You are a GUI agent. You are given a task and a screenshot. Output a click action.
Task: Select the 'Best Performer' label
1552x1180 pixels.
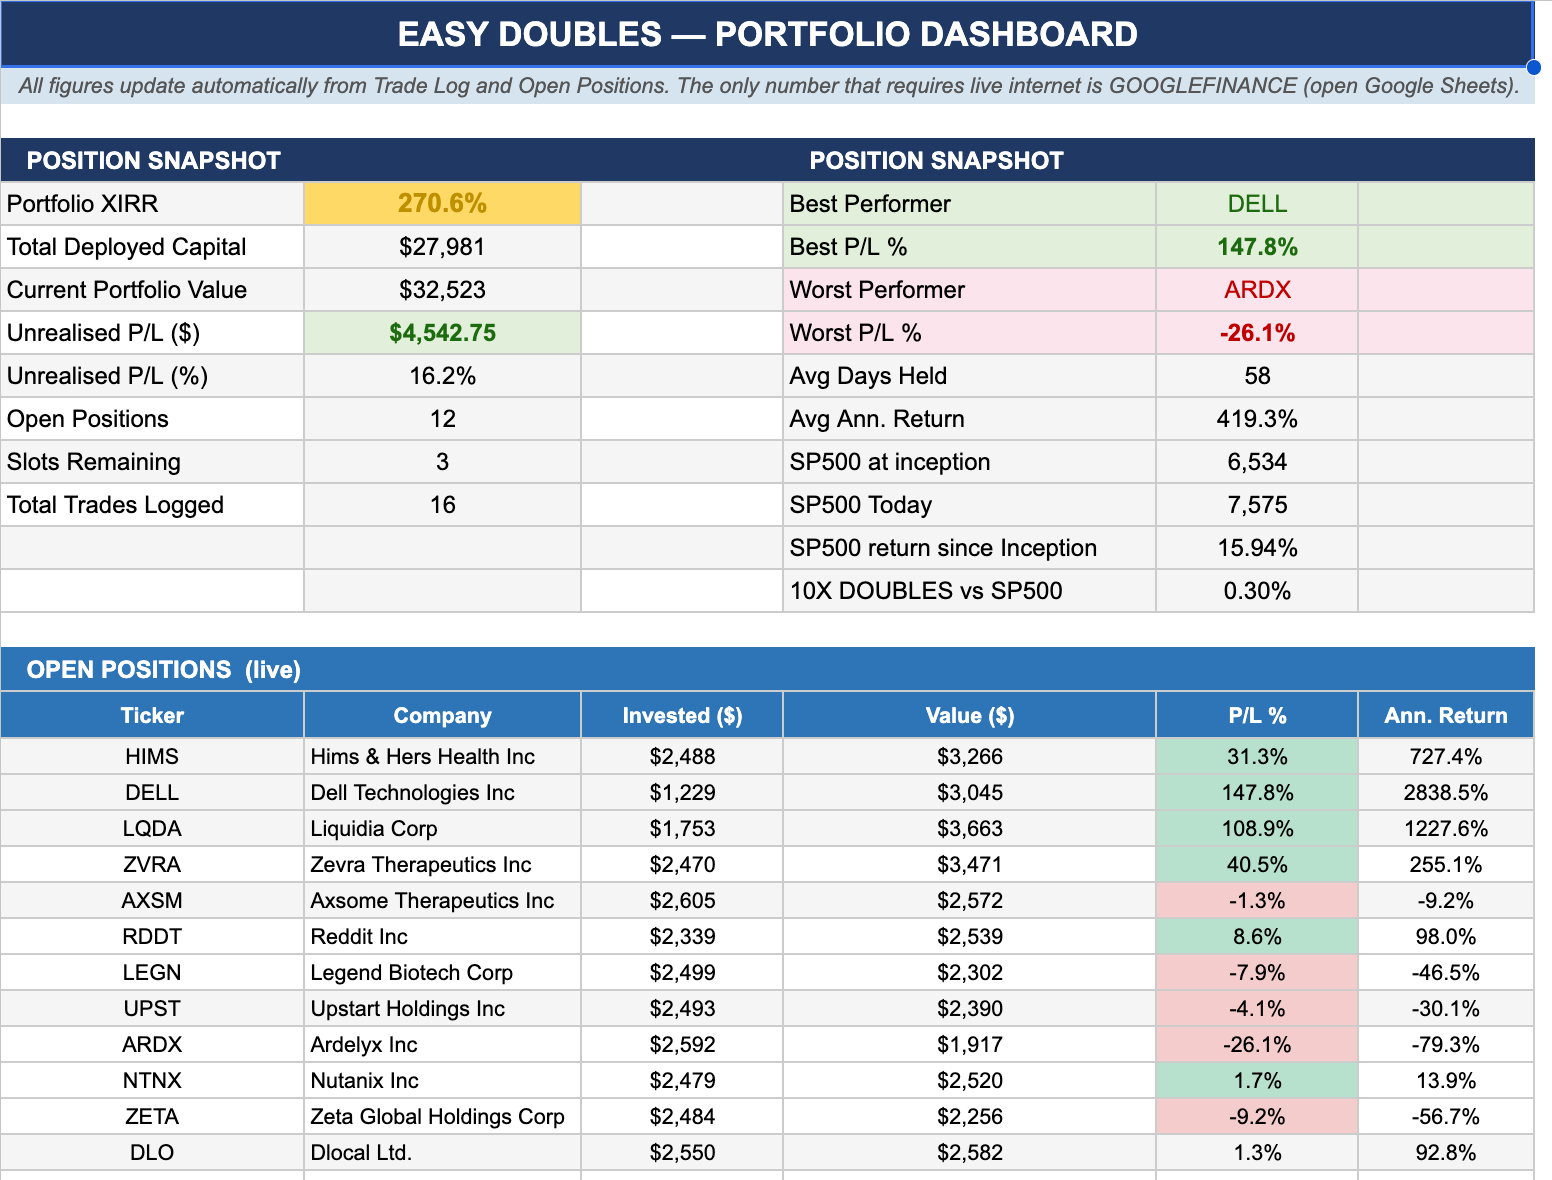pos(969,204)
